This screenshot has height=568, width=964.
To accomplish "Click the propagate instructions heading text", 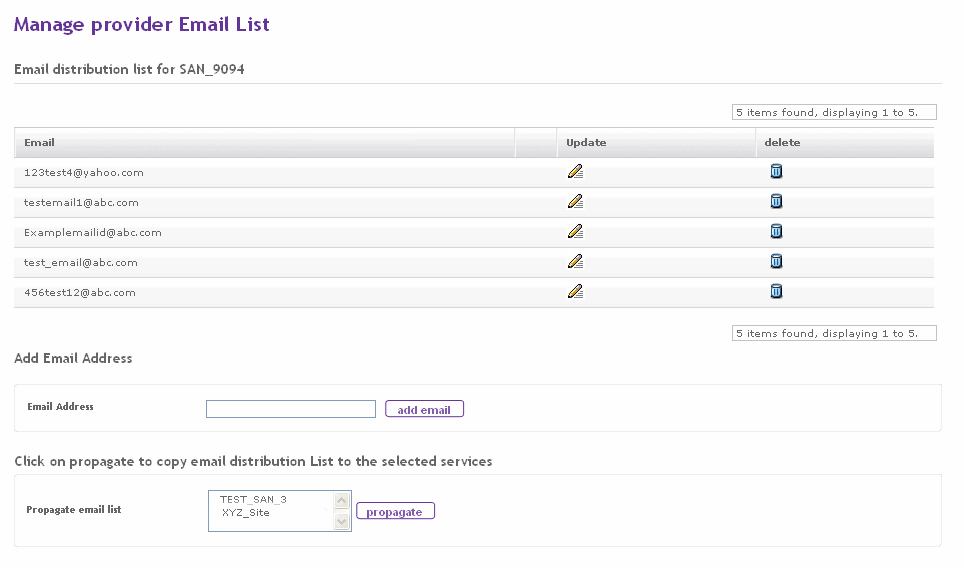I will pos(253,462).
